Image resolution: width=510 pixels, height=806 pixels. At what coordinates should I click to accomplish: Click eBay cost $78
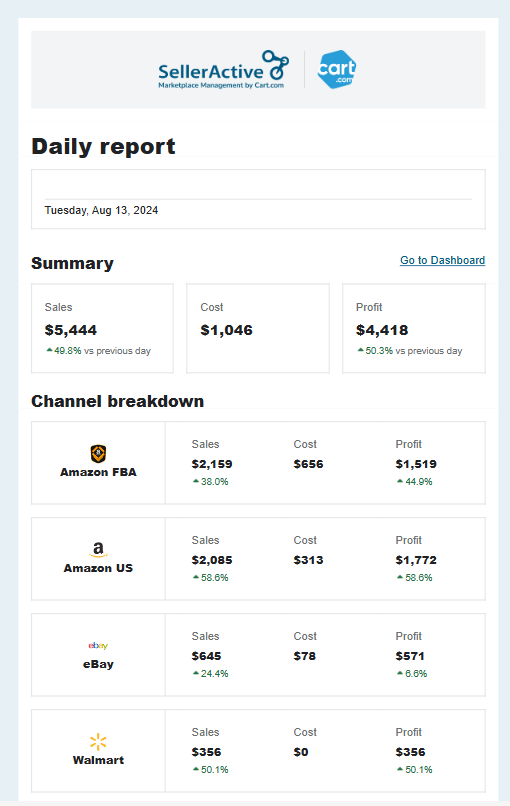click(x=304, y=656)
